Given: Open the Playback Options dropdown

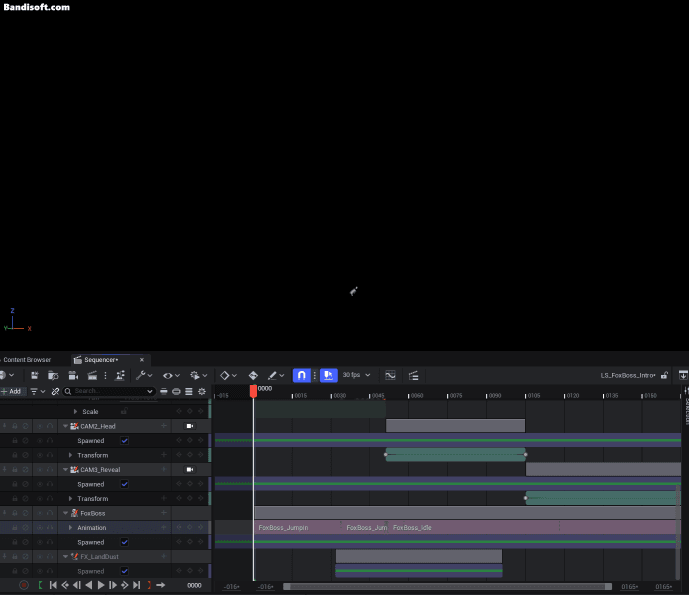Looking at the screenshot, I should coord(198,375).
